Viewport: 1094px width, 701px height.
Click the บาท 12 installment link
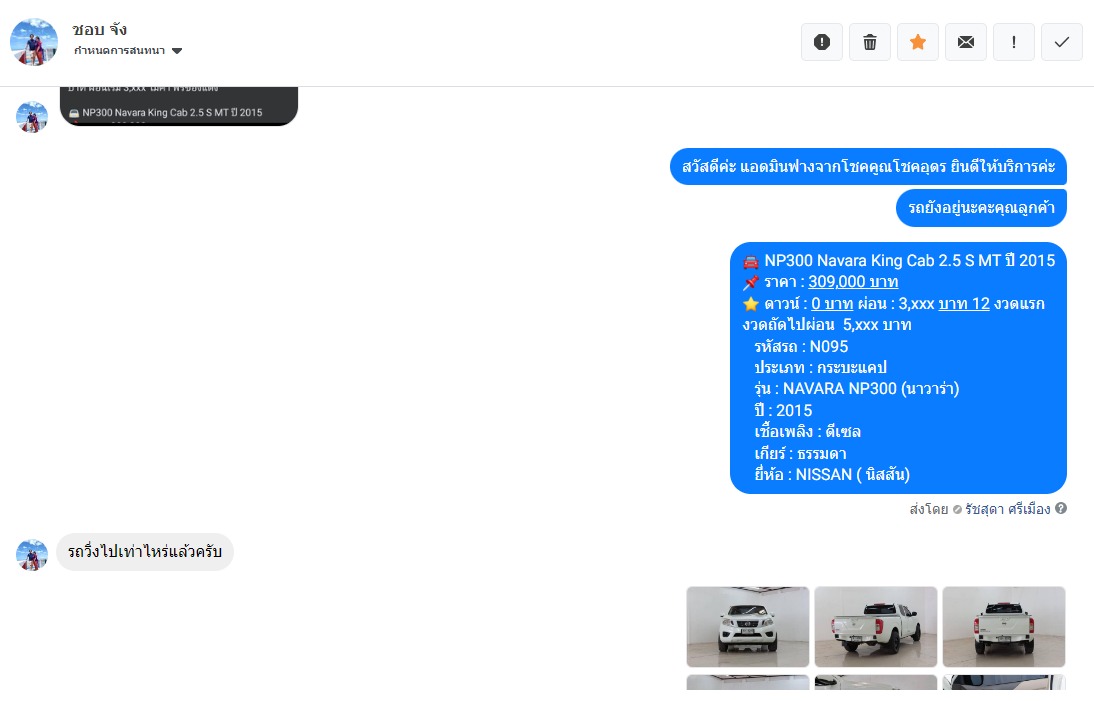(964, 303)
